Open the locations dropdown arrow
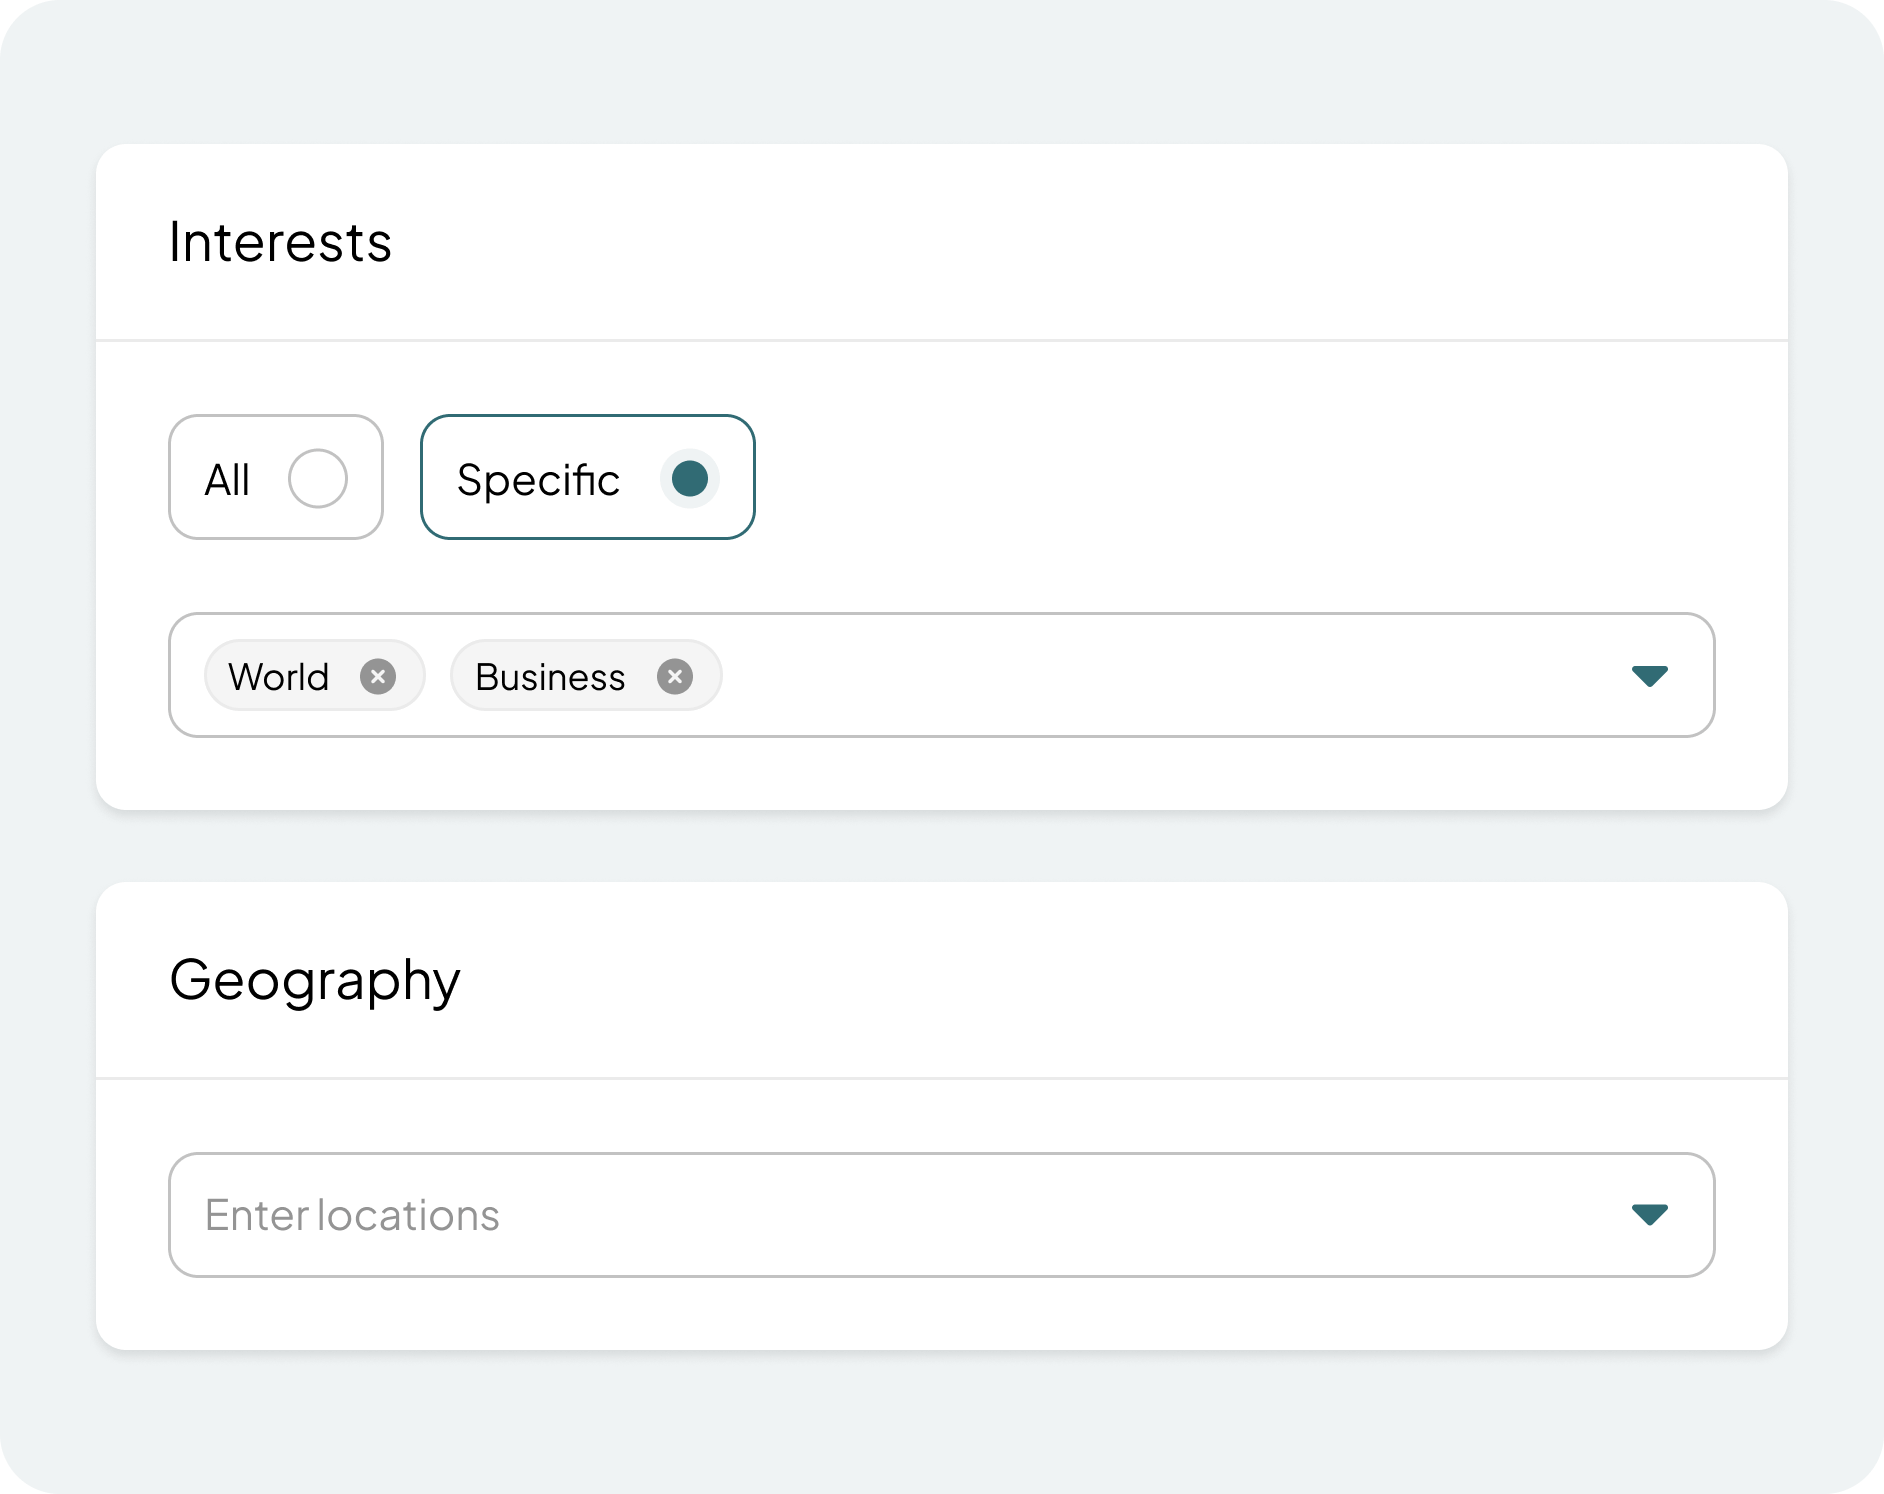The image size is (1884, 1494). [x=1649, y=1214]
